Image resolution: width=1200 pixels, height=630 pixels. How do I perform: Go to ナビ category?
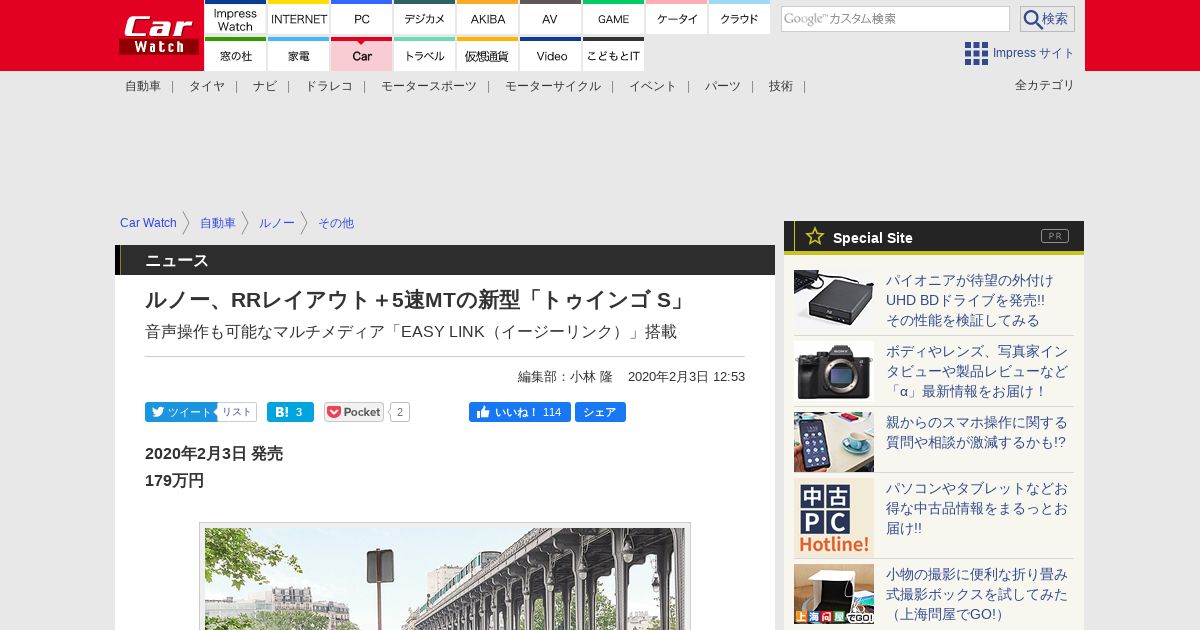pos(265,86)
